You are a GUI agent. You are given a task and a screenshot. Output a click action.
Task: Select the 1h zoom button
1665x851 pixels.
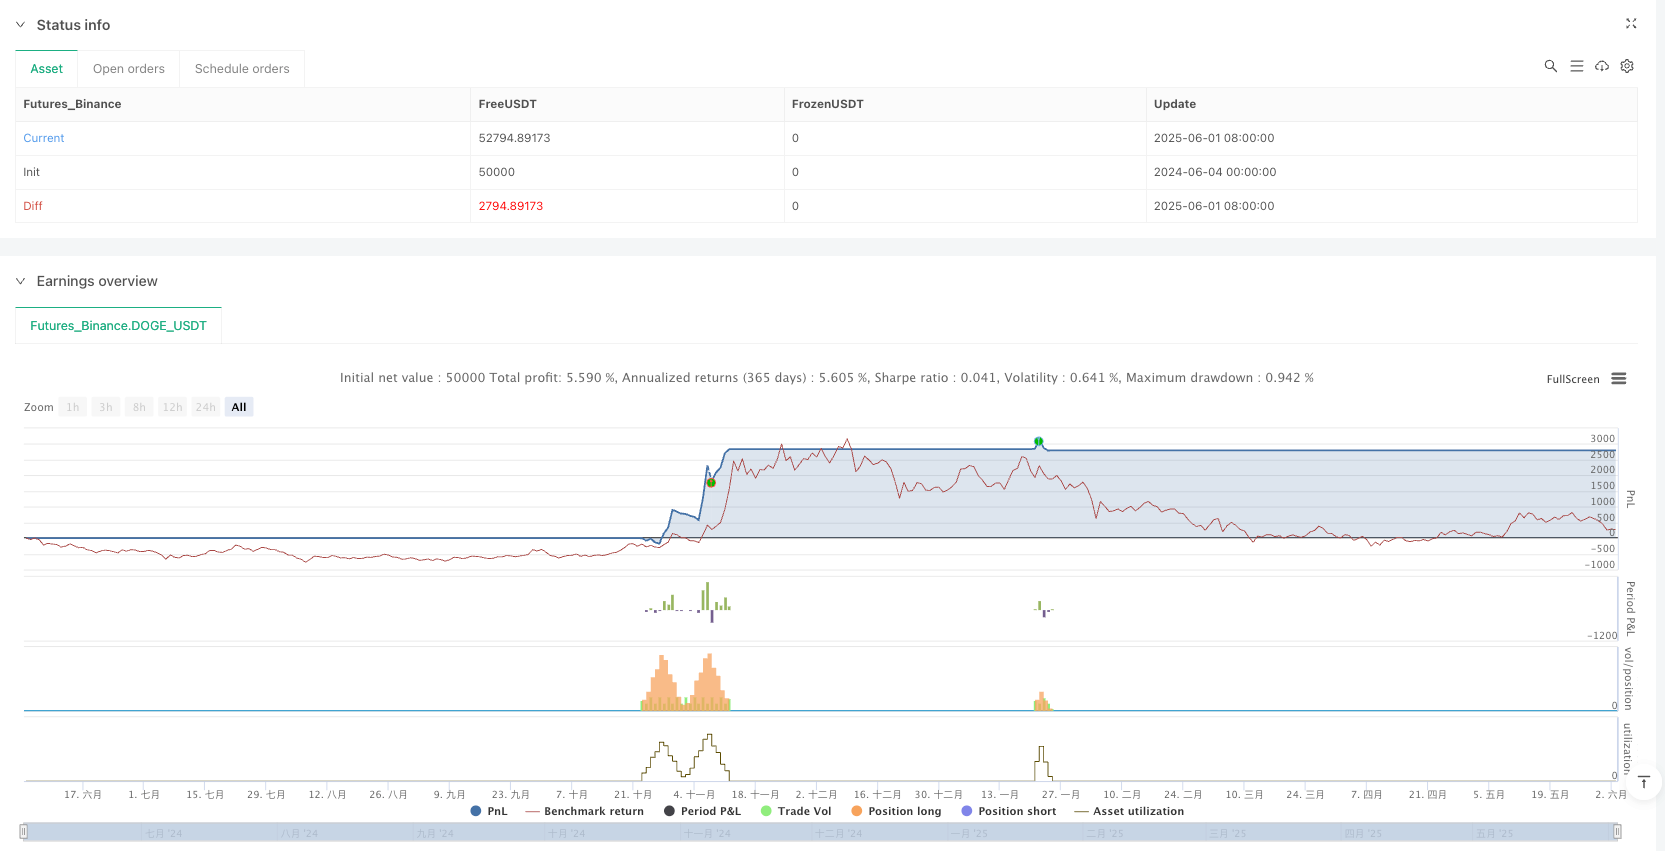[x=73, y=407]
